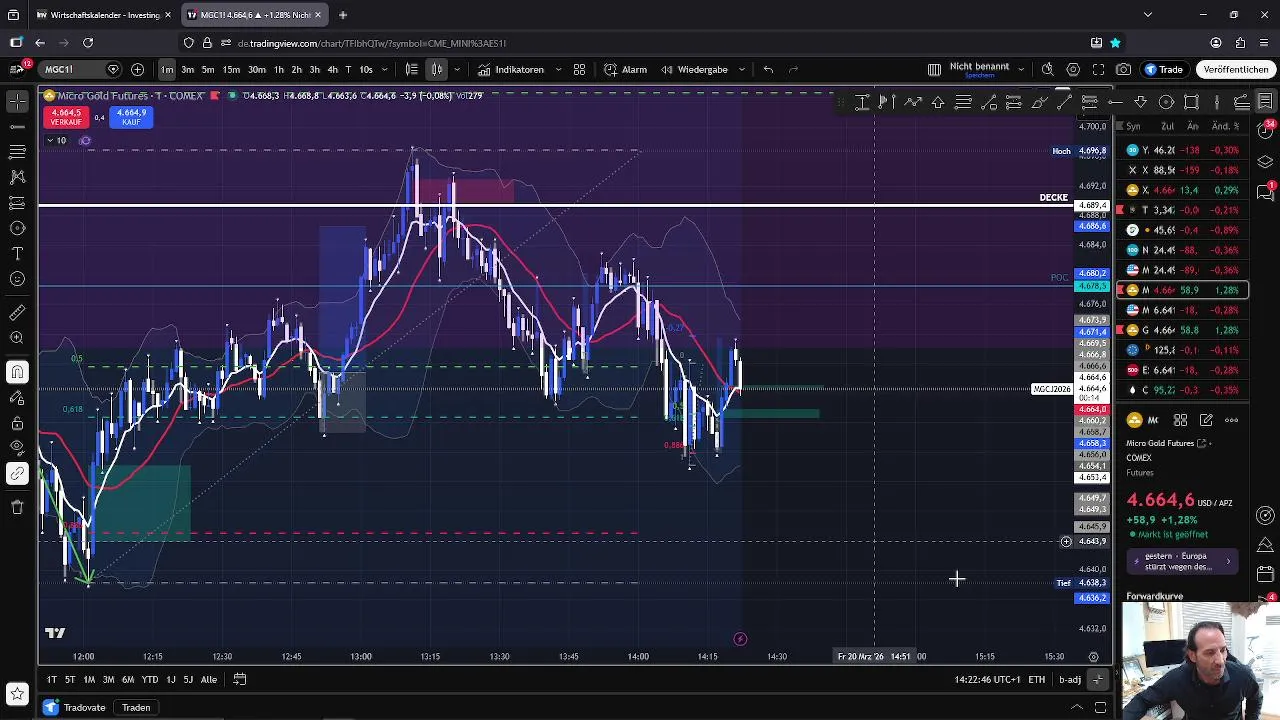Open the watchlist panel icon at right edge
1280x720 pixels.
tap(1265, 102)
